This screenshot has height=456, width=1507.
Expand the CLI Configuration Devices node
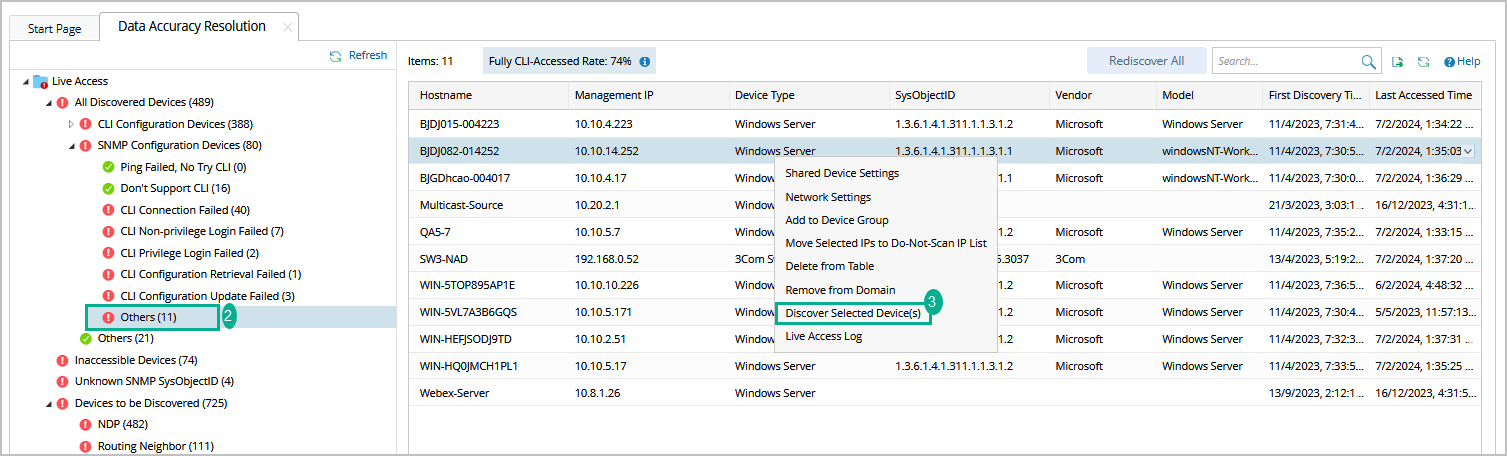[71, 124]
